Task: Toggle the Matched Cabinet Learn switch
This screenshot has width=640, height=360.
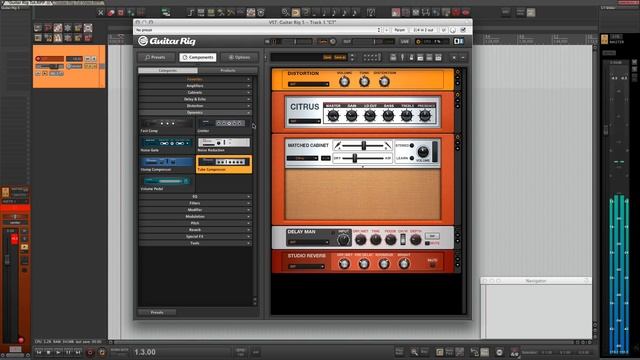Action: coord(412,158)
